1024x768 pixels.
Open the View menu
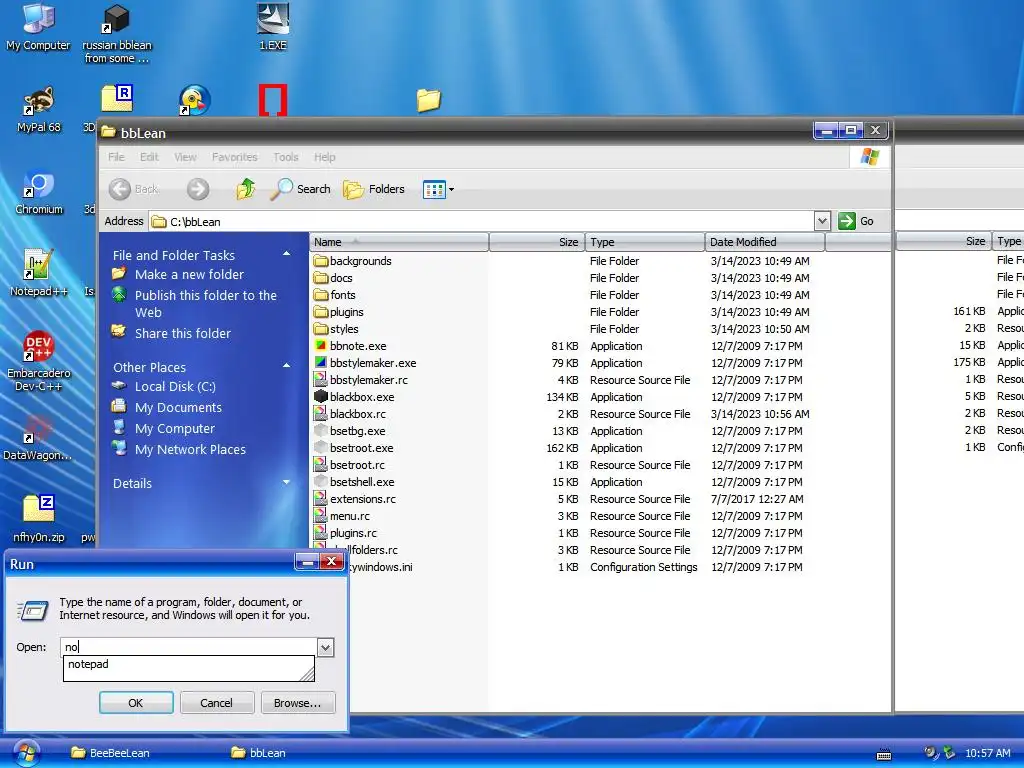click(185, 157)
